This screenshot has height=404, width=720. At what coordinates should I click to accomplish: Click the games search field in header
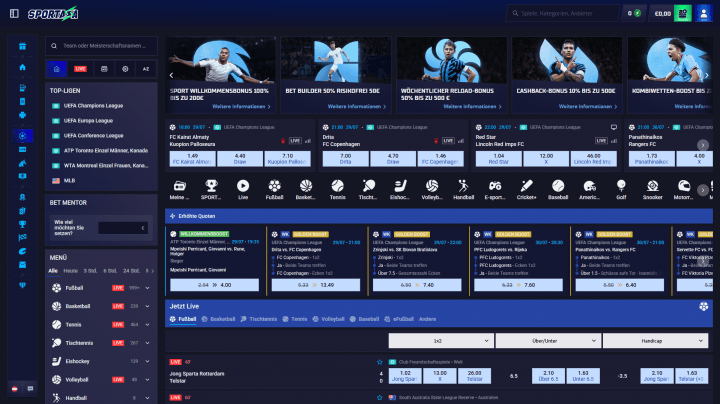tap(562, 13)
